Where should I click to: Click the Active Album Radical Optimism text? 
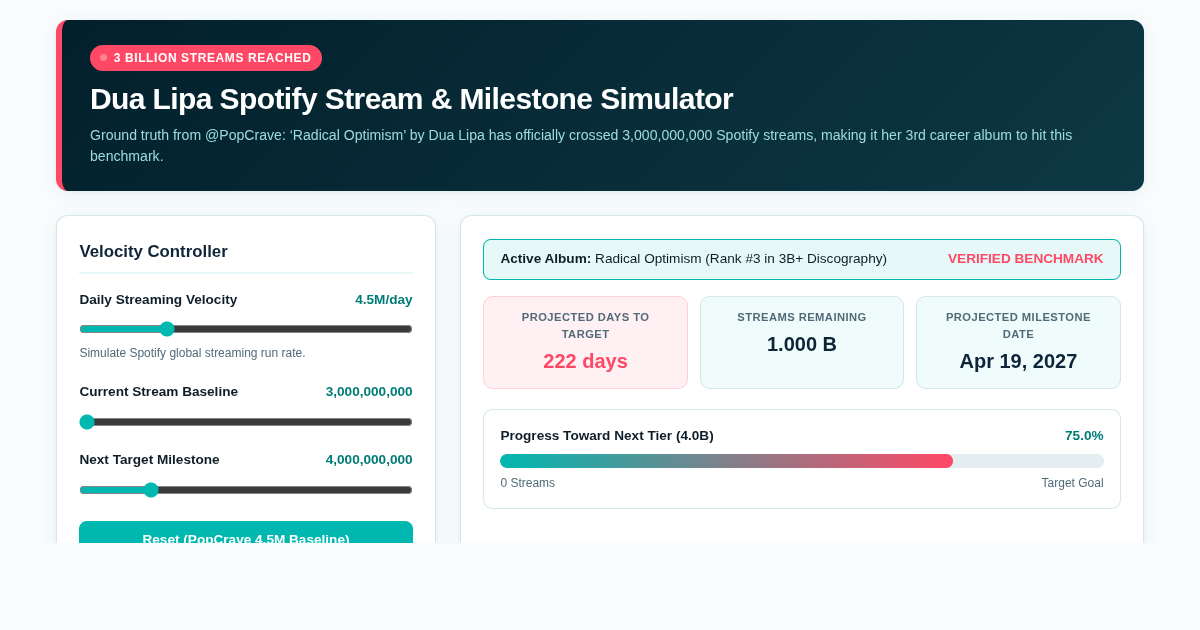pos(694,259)
